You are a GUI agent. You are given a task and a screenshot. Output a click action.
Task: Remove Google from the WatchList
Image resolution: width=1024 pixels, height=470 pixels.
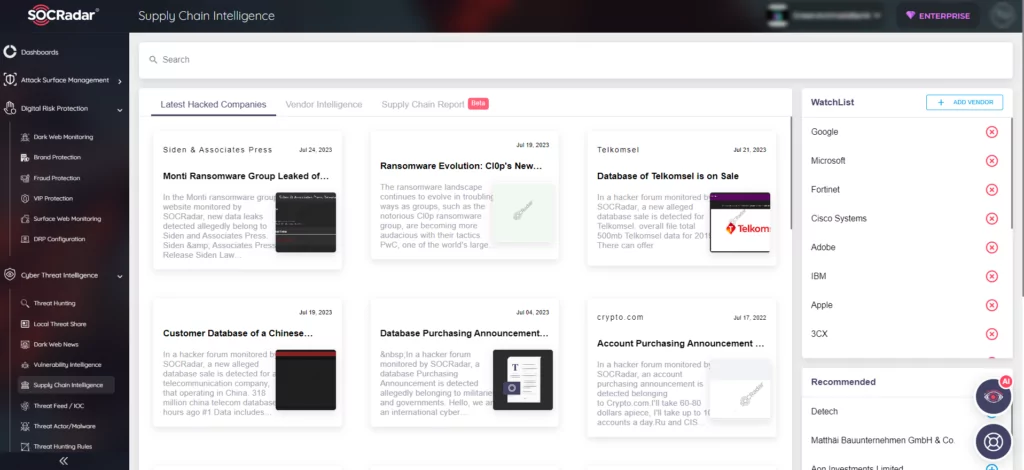991,132
